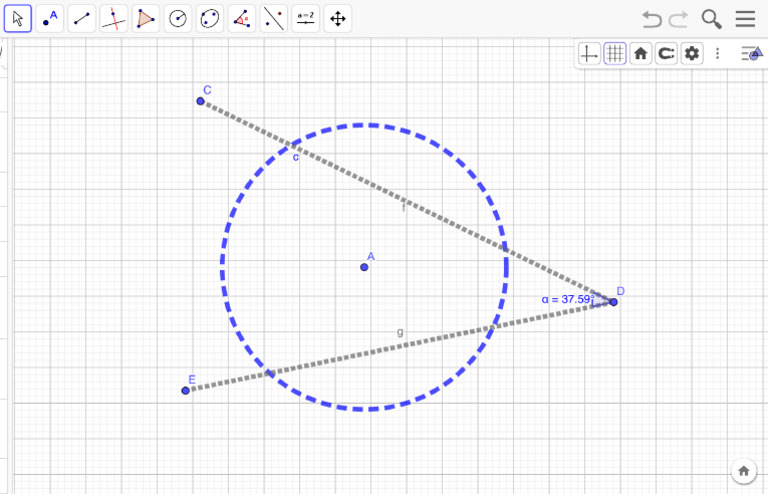Select the Circle with center tool
Screen dimensions: 768x494
click(x=178, y=19)
